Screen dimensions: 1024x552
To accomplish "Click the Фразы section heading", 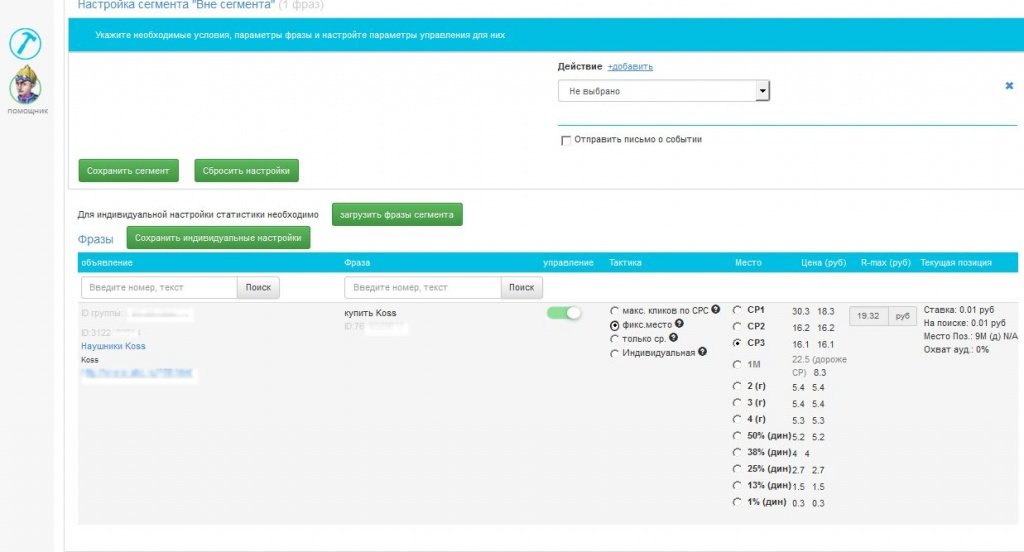I will point(95,239).
